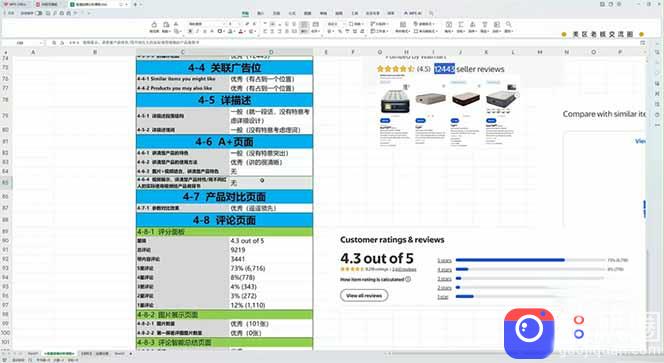Image resolution: width=664 pixels, height=363 pixels.
Task: Expand the formula bar with corner icon
Action: click(x=642, y=43)
